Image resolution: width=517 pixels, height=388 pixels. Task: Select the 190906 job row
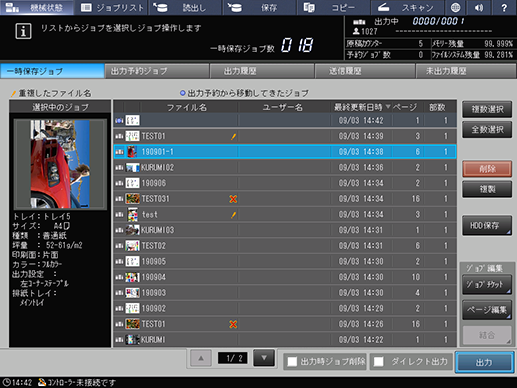(x=285, y=183)
